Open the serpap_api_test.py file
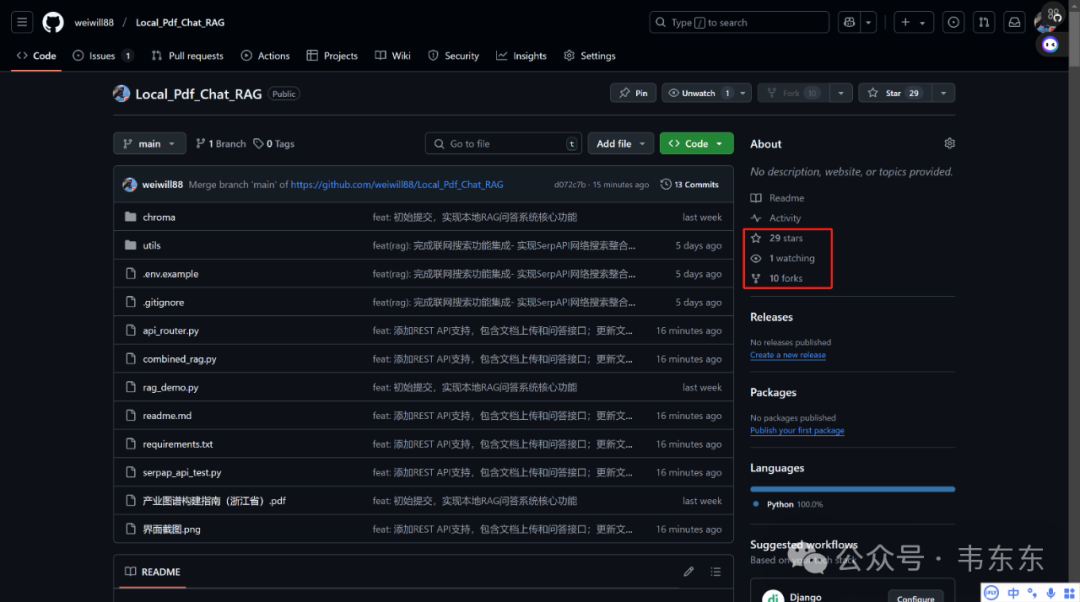Image resolution: width=1080 pixels, height=602 pixels. (182, 473)
